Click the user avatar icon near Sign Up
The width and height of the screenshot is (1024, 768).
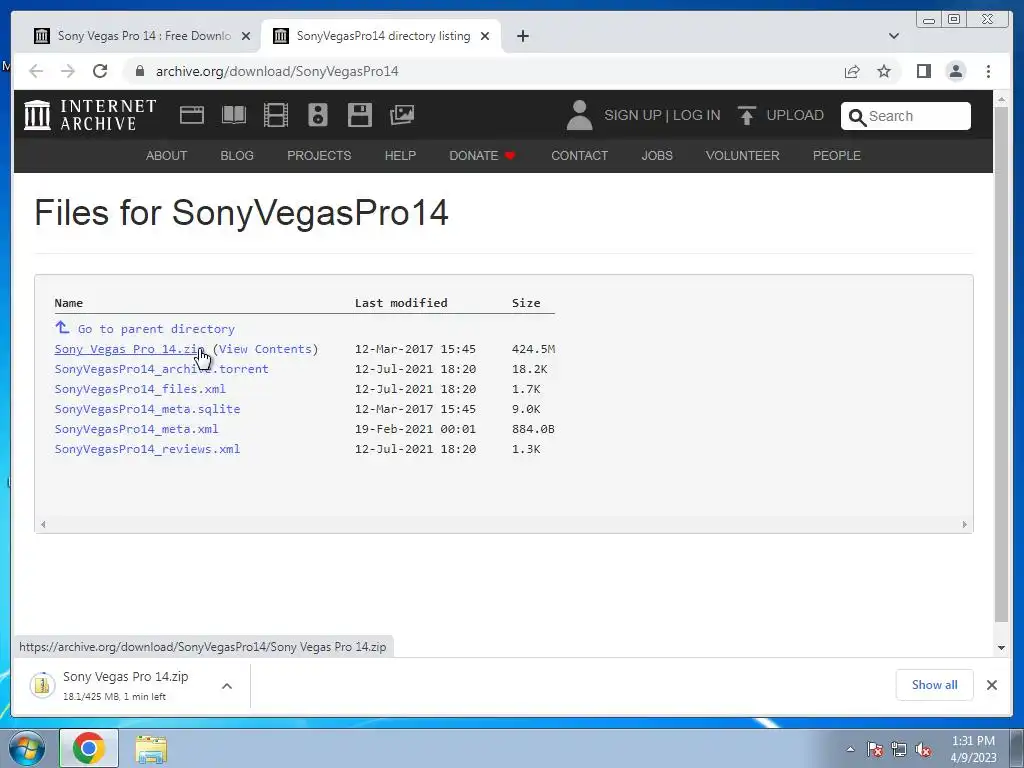click(x=579, y=115)
